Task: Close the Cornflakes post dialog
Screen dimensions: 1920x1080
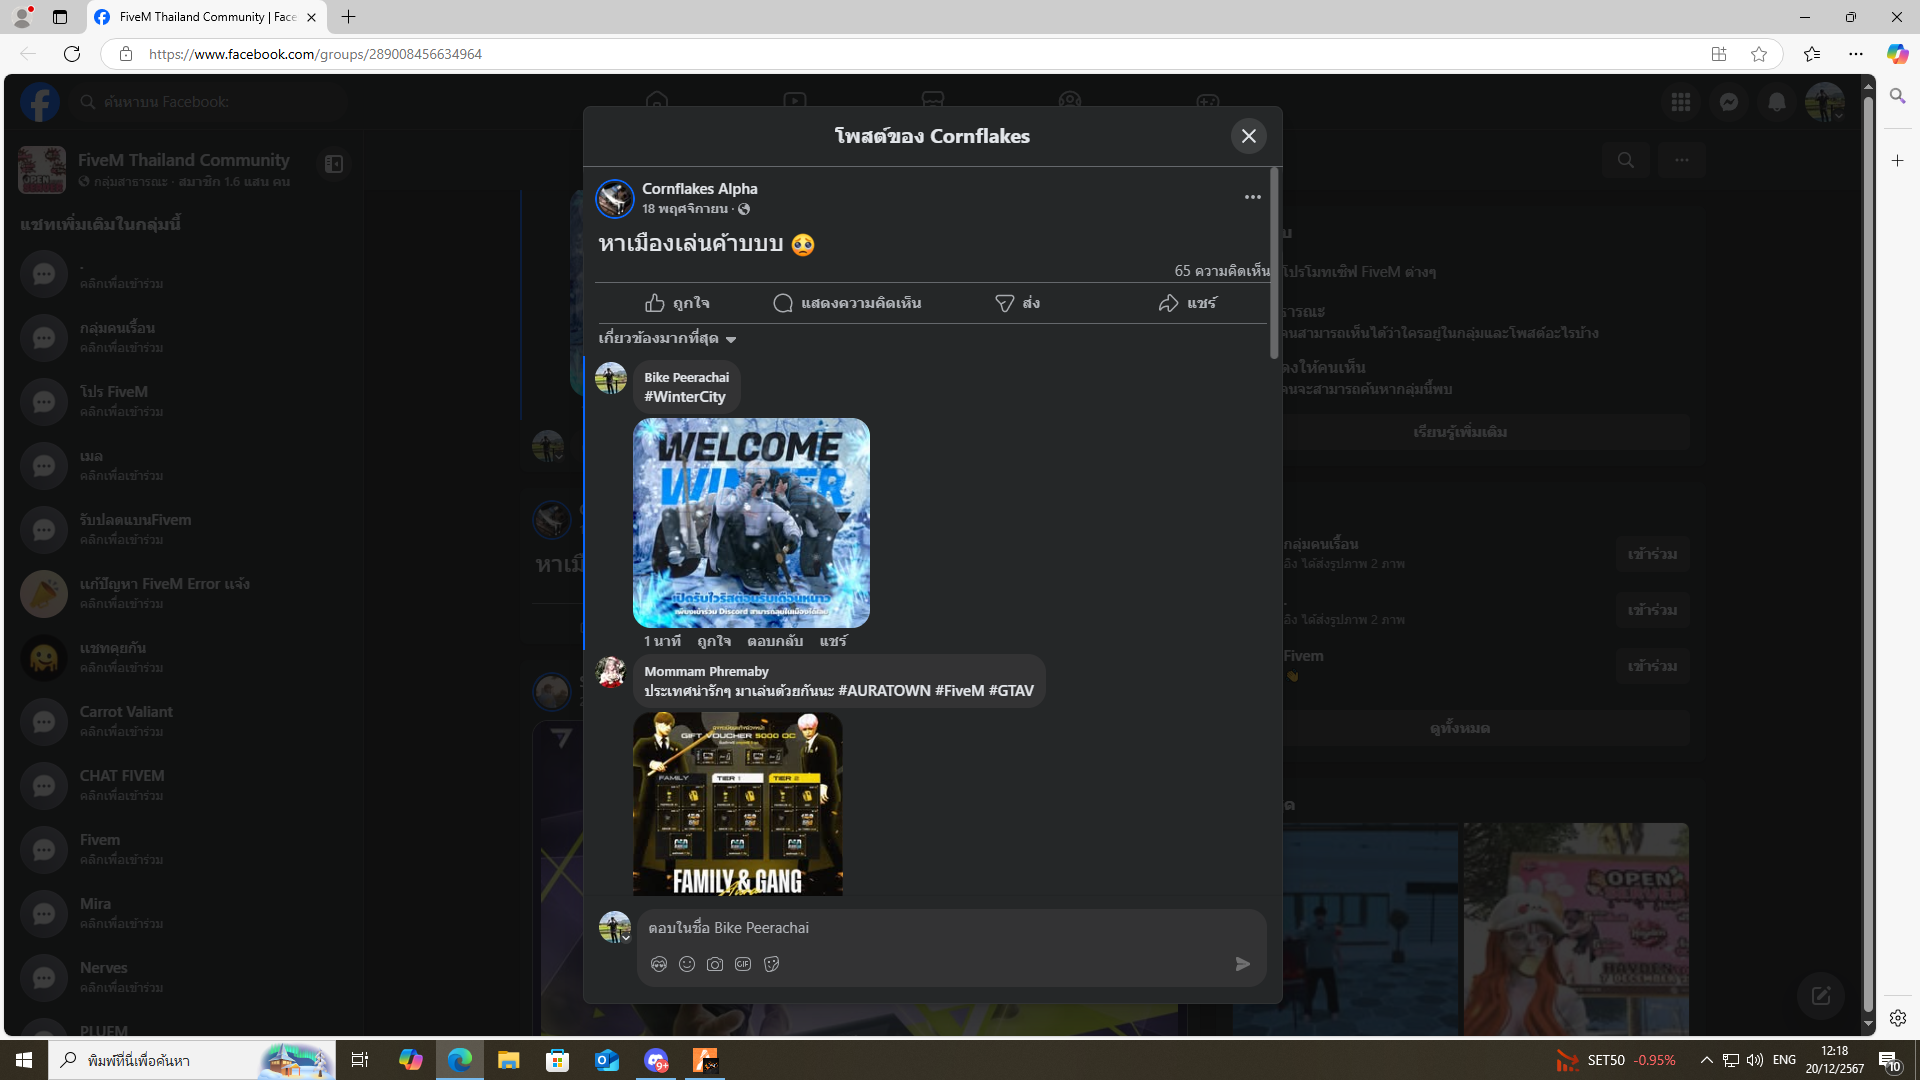Action: click(1248, 136)
